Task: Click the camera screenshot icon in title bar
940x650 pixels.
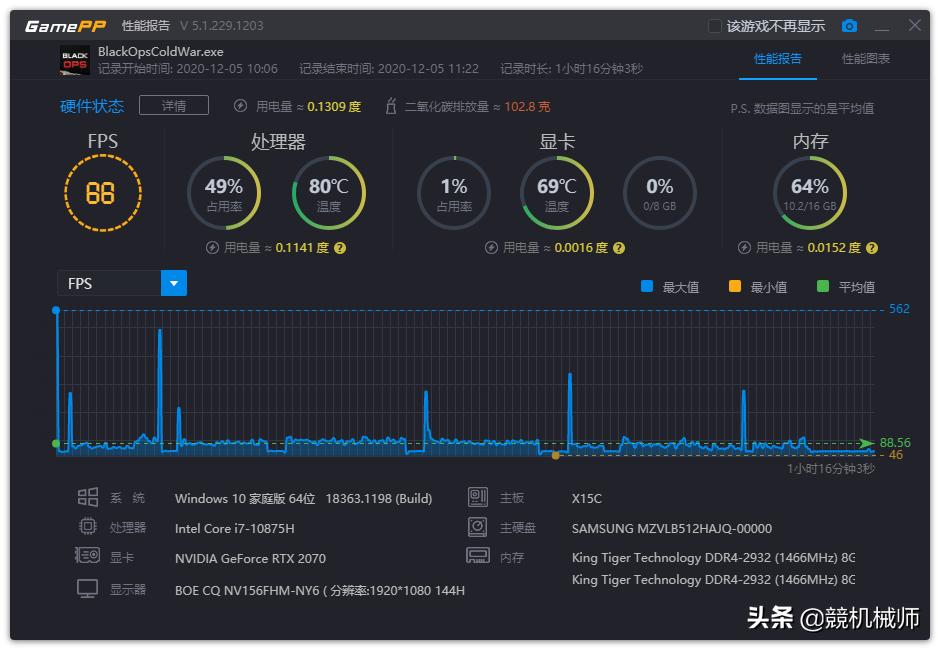Action: point(849,26)
